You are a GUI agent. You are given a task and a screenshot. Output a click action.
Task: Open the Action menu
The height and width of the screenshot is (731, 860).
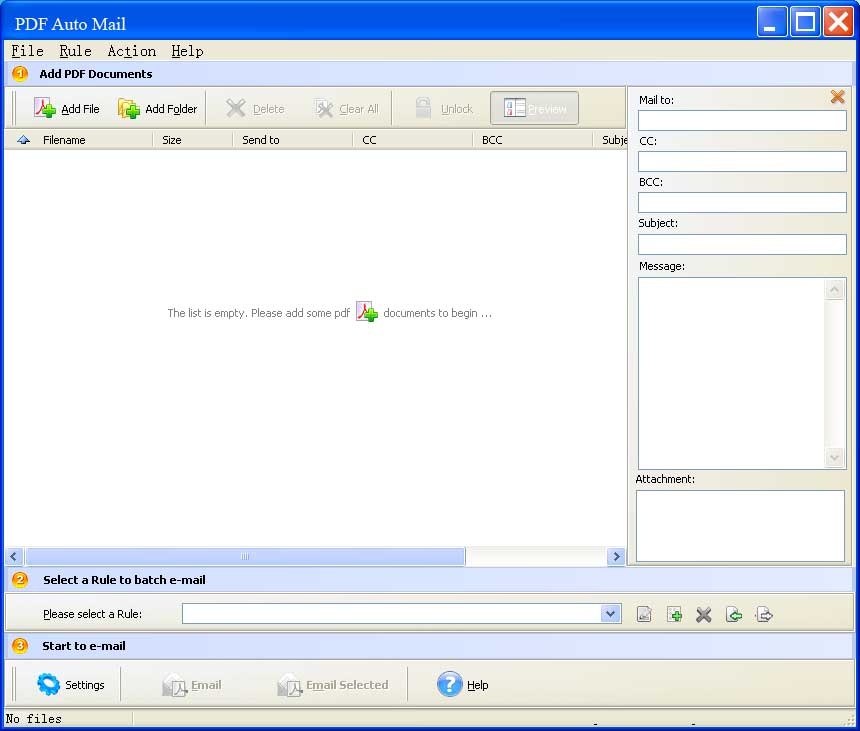click(132, 51)
